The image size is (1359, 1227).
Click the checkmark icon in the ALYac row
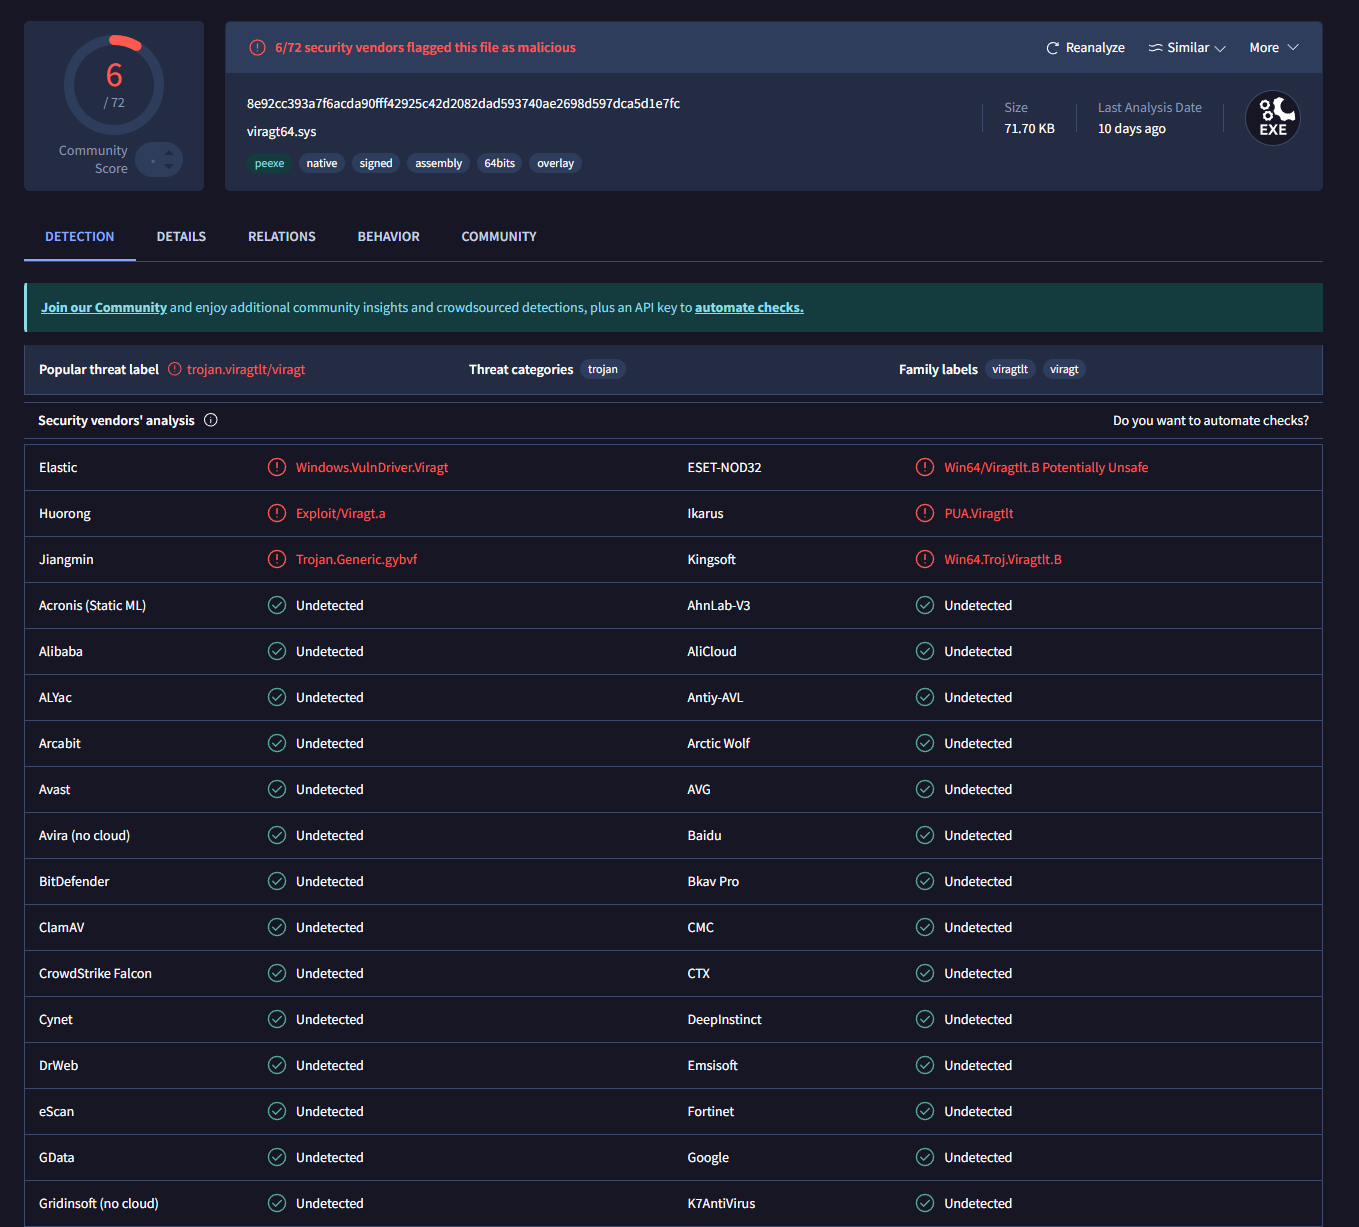tap(277, 697)
